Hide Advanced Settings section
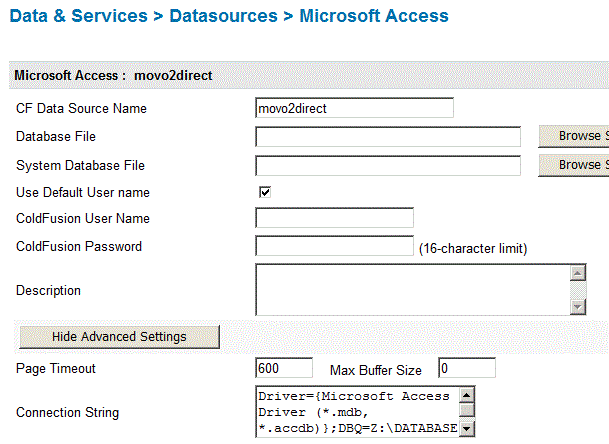Viewport: 609px width, 444px height. 119,336
